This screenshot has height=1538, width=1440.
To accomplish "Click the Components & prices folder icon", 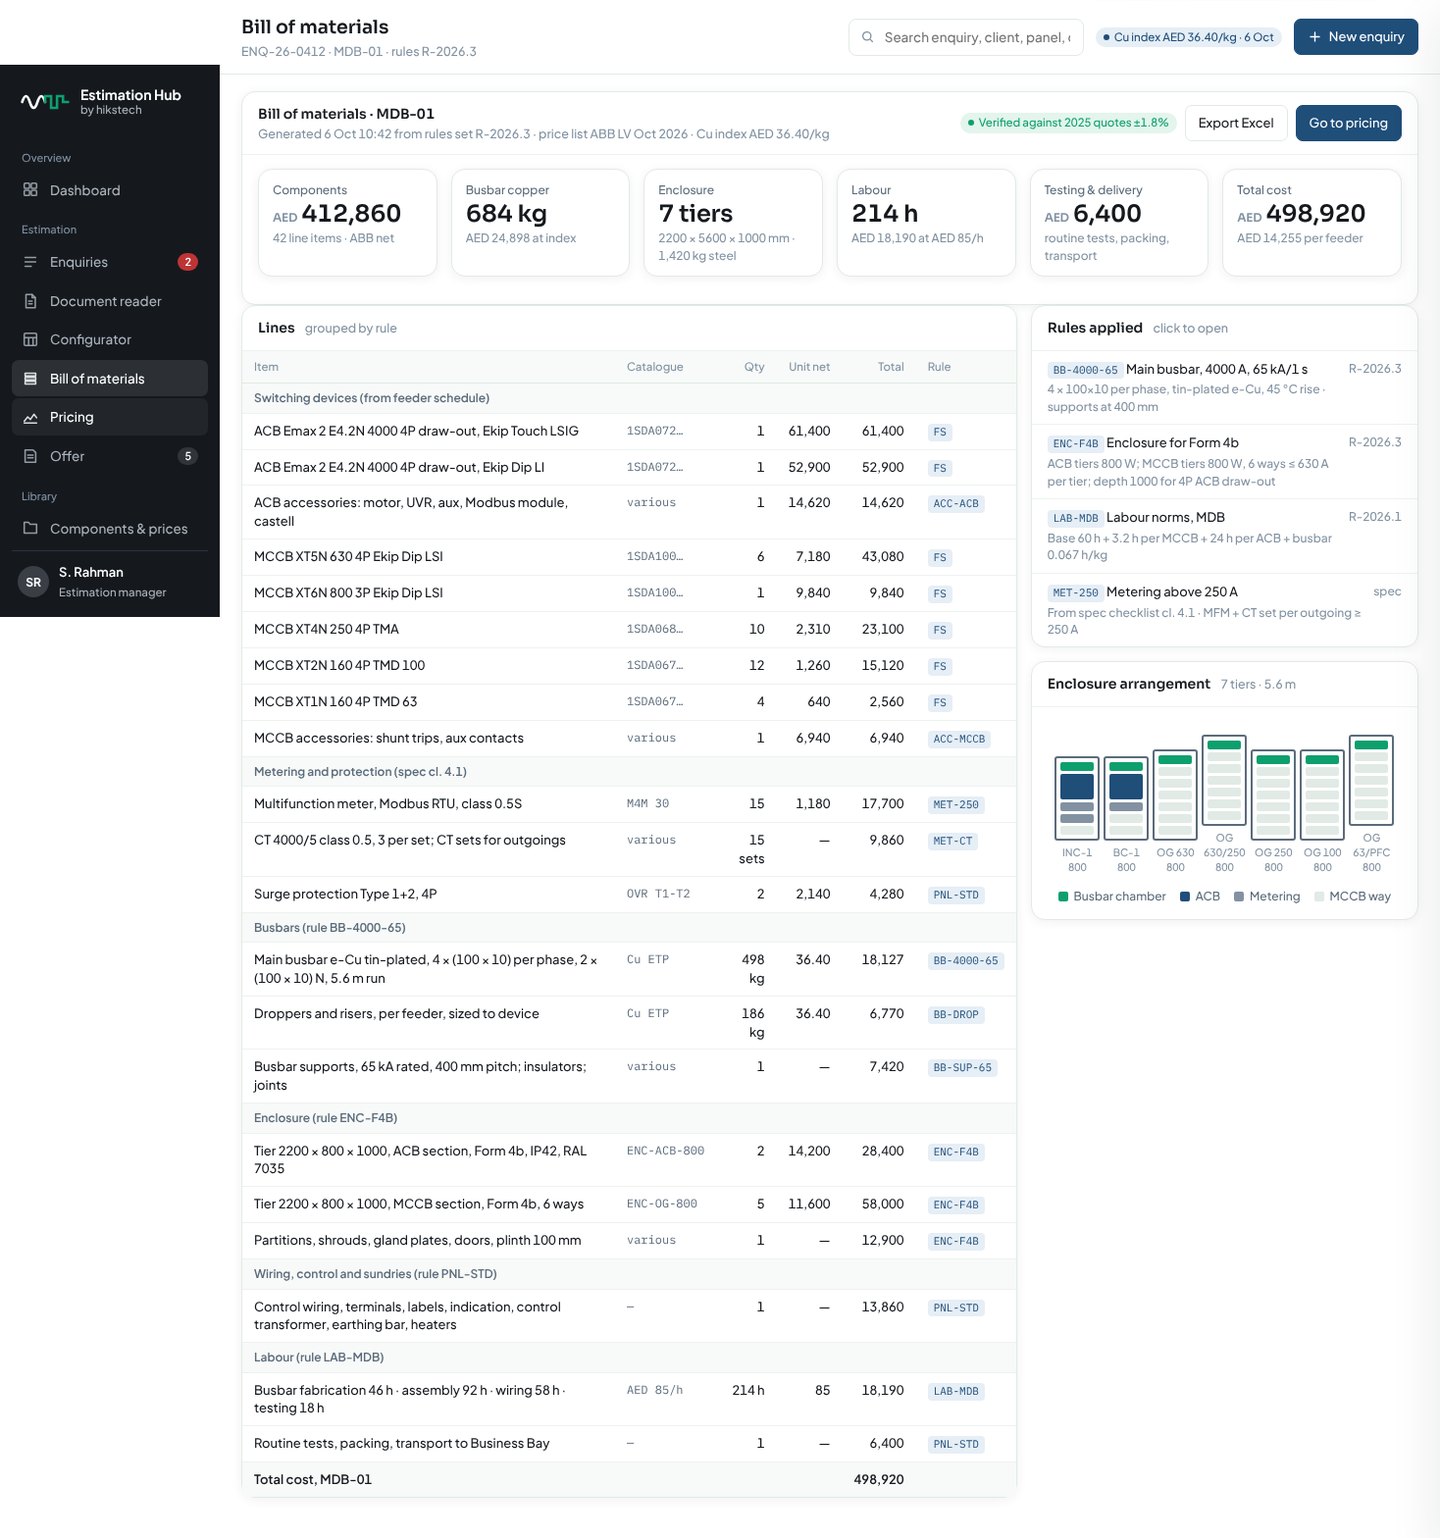I will pos(30,528).
